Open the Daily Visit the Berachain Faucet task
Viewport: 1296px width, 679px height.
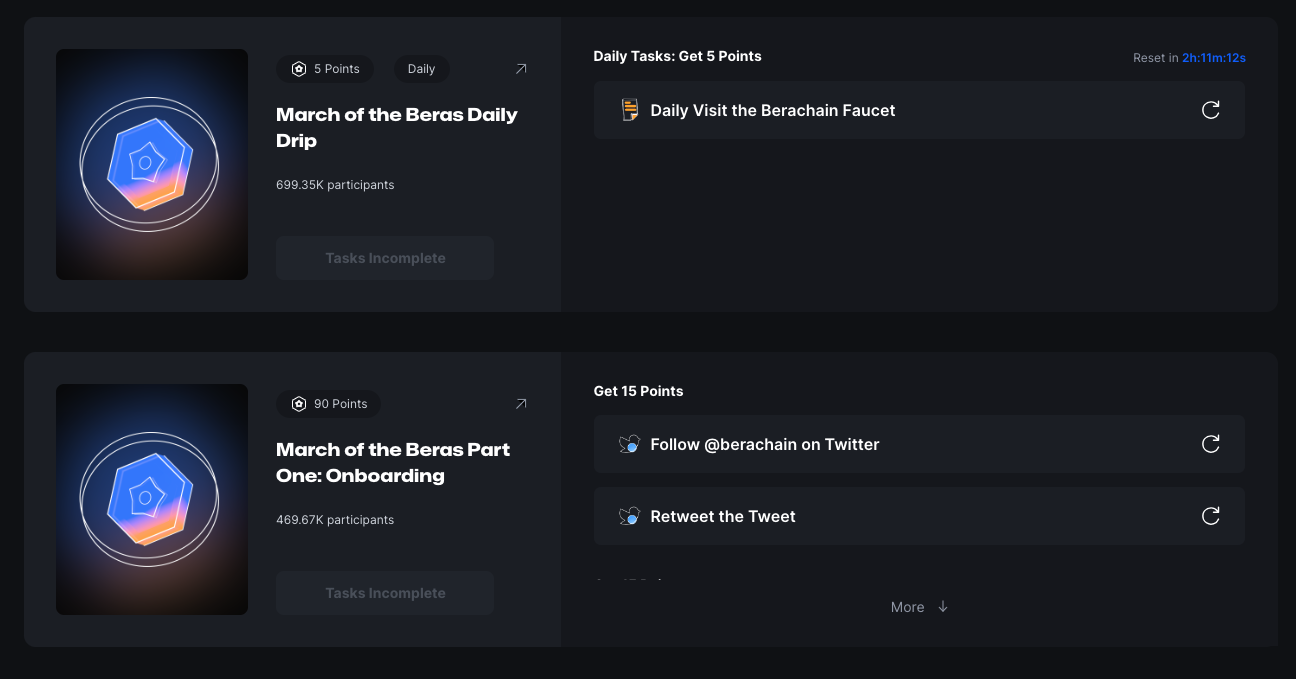click(919, 110)
